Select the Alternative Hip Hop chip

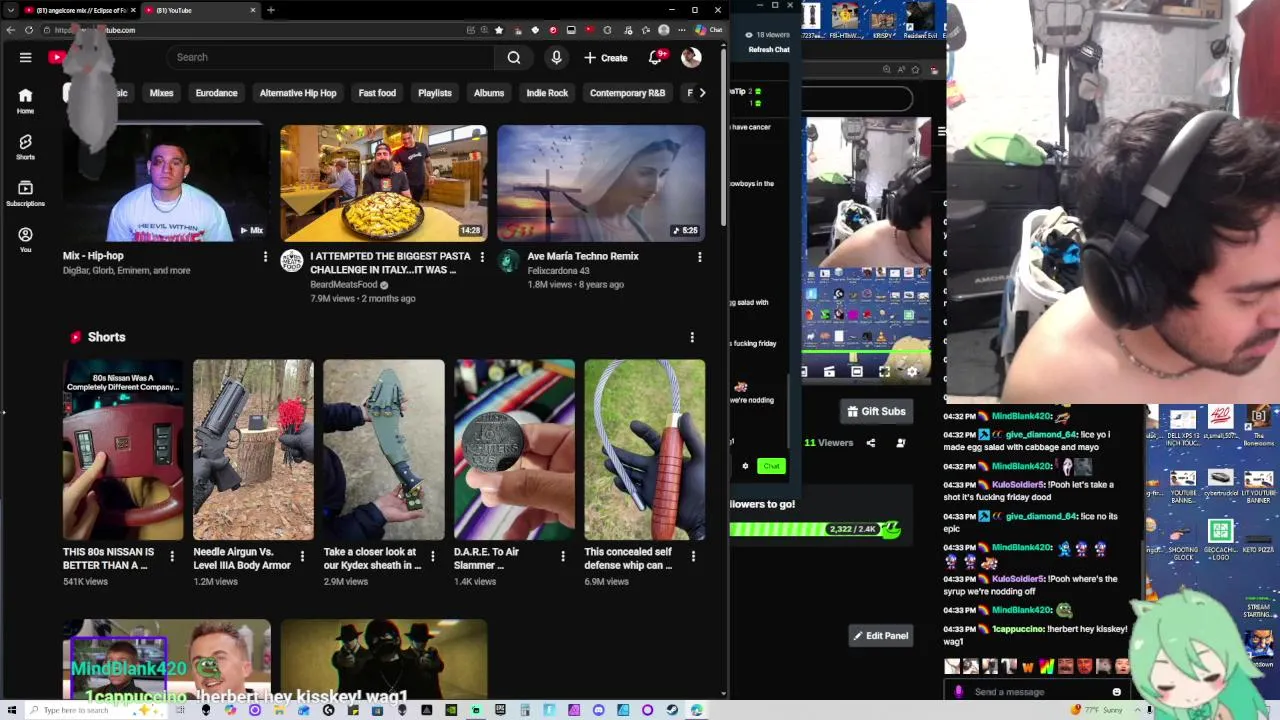click(x=298, y=93)
